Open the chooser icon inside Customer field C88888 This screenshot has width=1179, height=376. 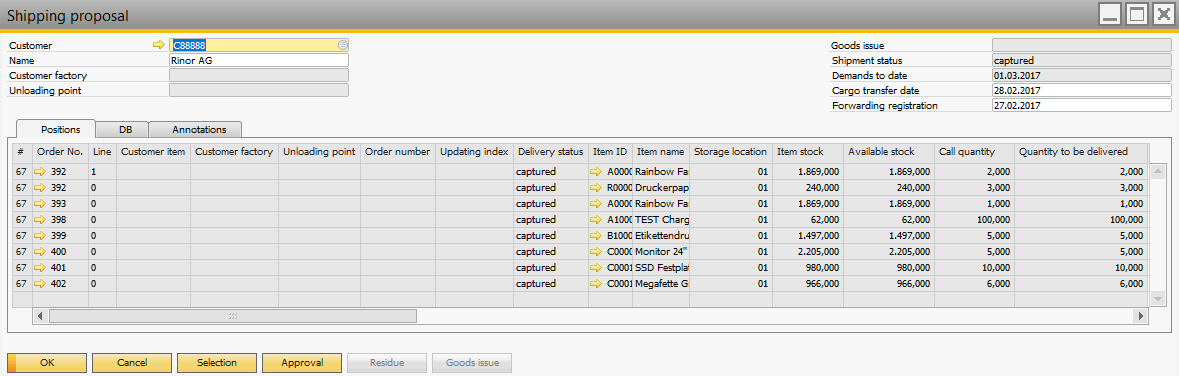[343, 45]
